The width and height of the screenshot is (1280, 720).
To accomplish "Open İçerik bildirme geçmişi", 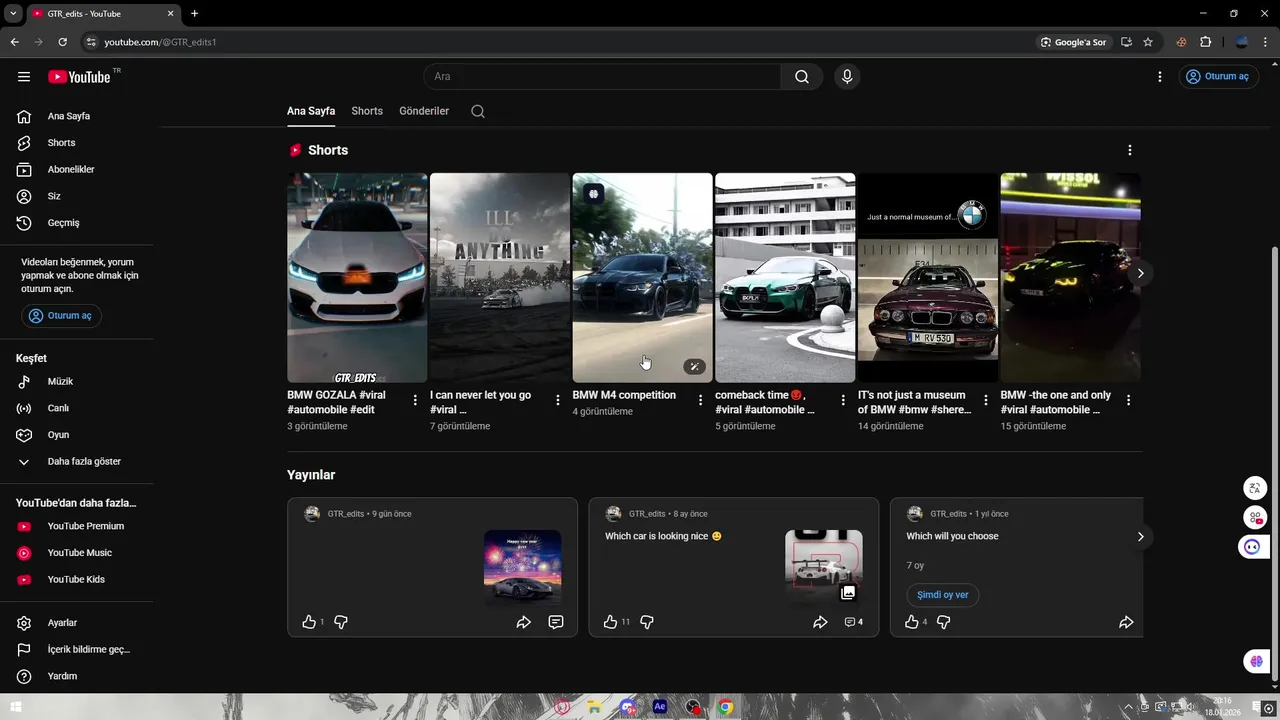I will [x=77, y=650].
